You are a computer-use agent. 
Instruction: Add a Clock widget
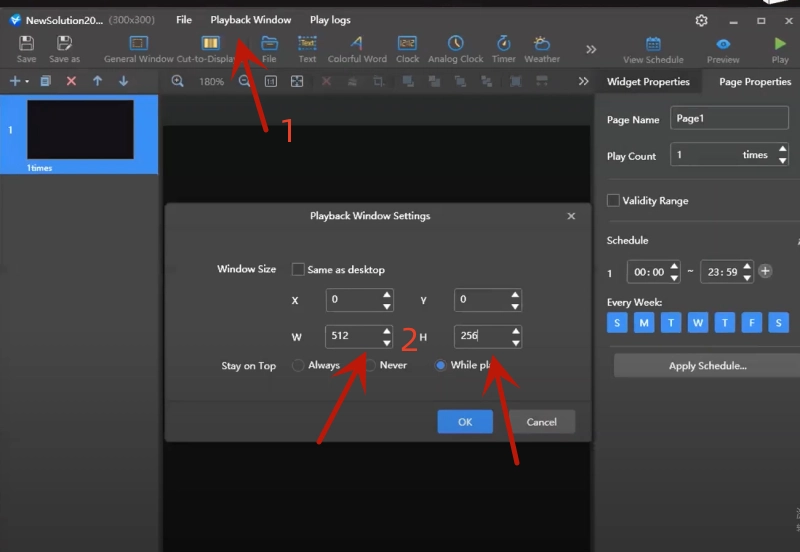point(407,43)
